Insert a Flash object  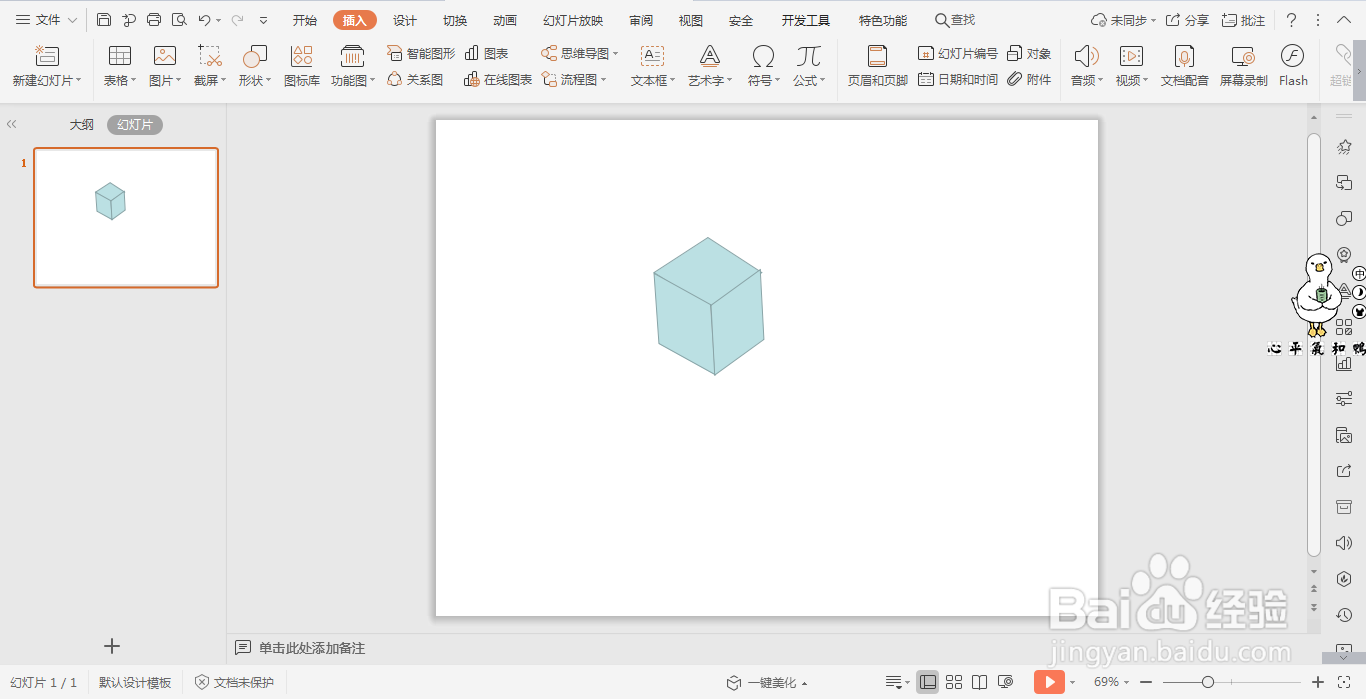click(x=1293, y=66)
